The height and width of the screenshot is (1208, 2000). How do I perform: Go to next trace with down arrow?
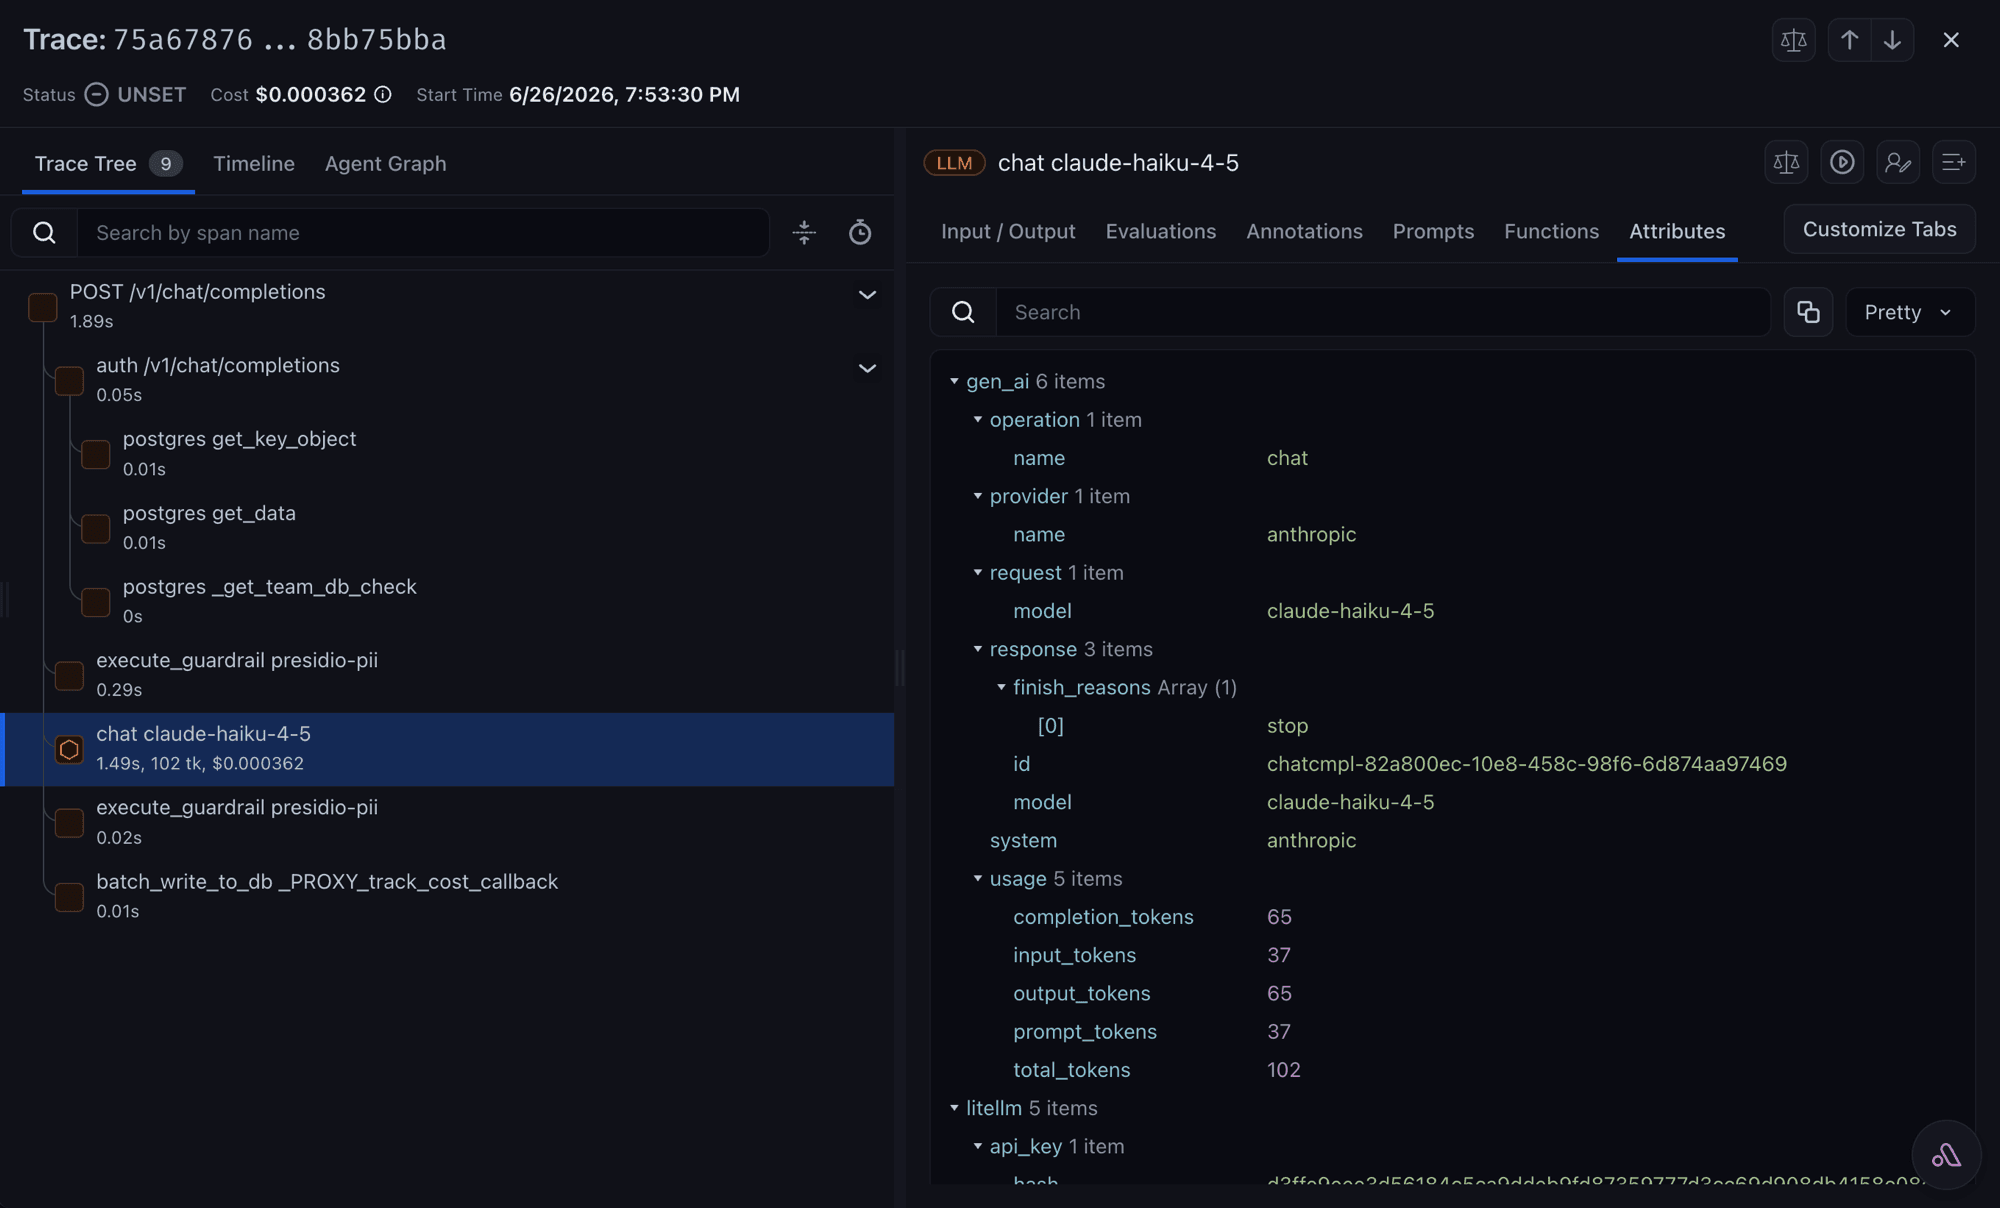pyautogui.click(x=1892, y=40)
